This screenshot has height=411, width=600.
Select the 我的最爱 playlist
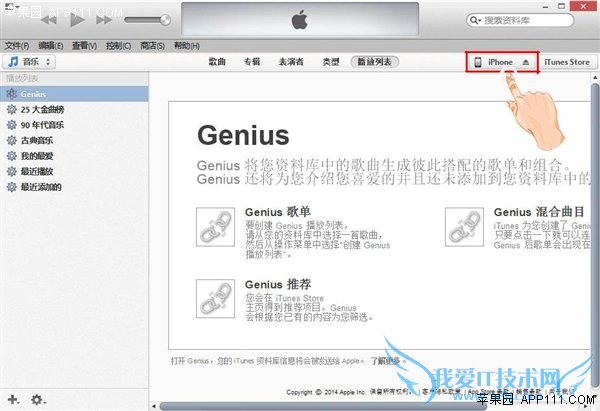[x=74, y=156]
